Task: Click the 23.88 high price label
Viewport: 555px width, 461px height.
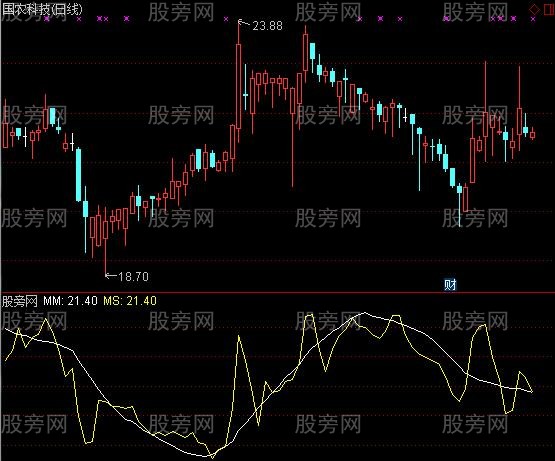Action: pyautogui.click(x=267, y=25)
